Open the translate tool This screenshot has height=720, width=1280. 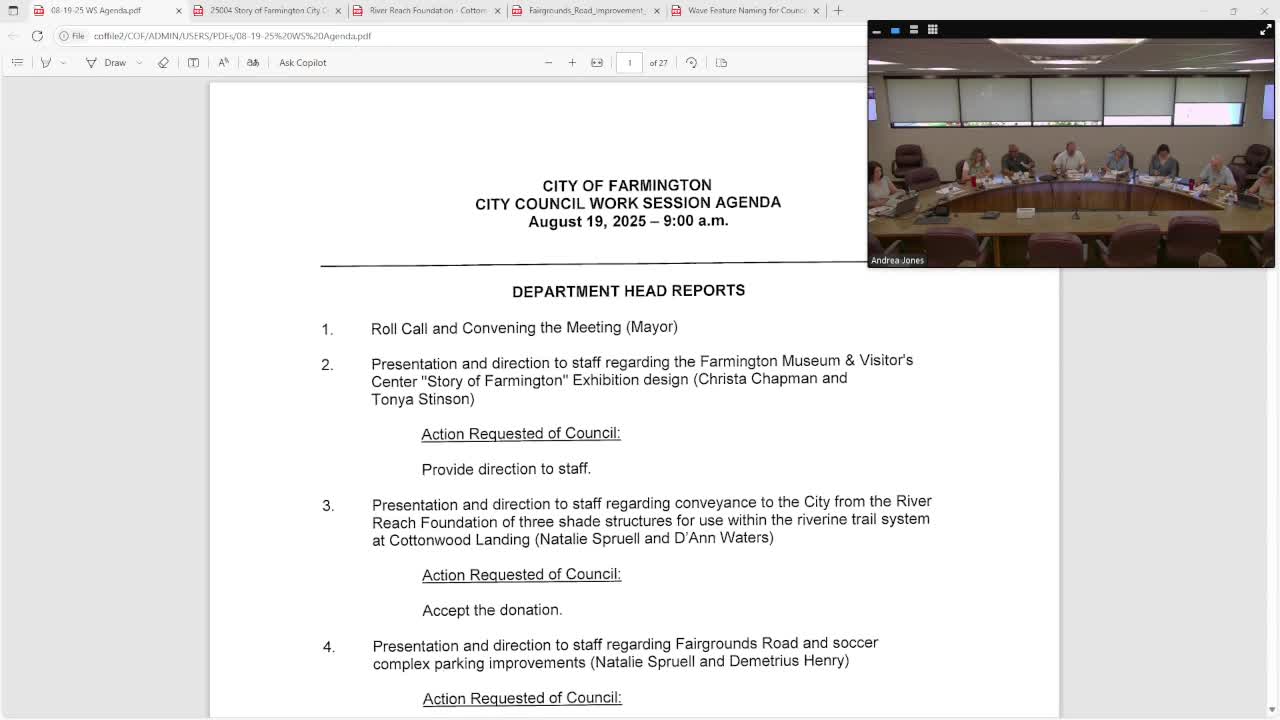pos(253,62)
